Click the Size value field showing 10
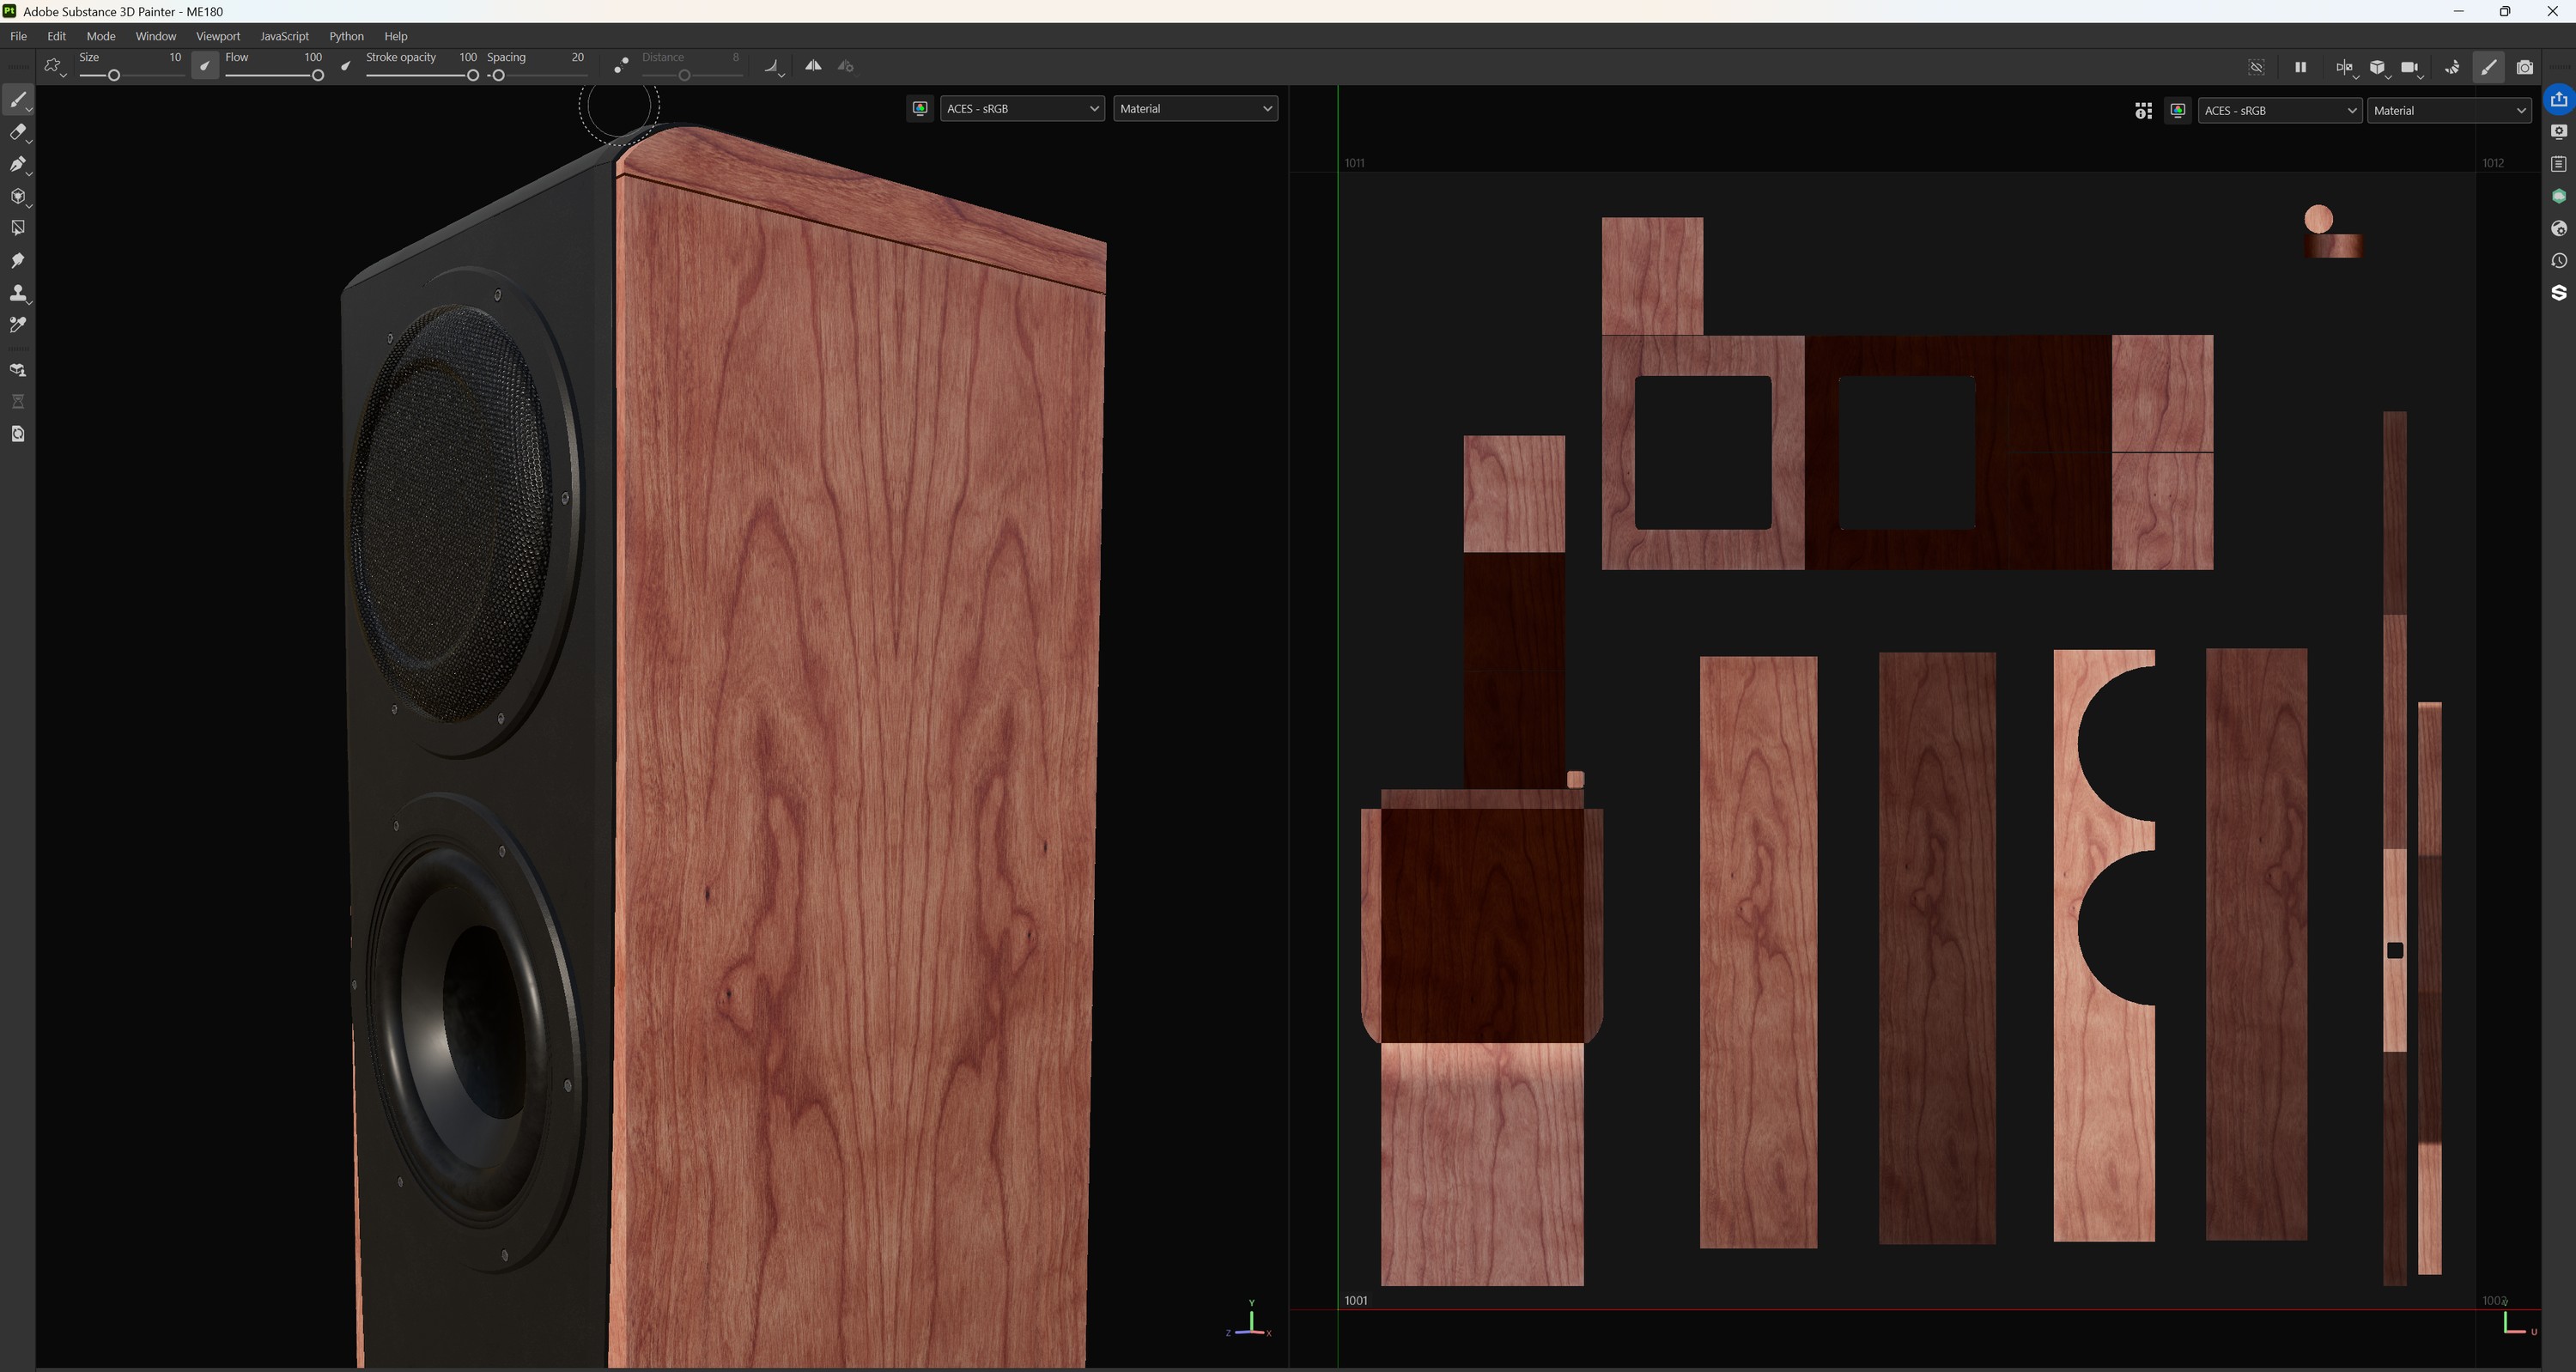Image resolution: width=2576 pixels, height=1372 pixels. (175, 57)
